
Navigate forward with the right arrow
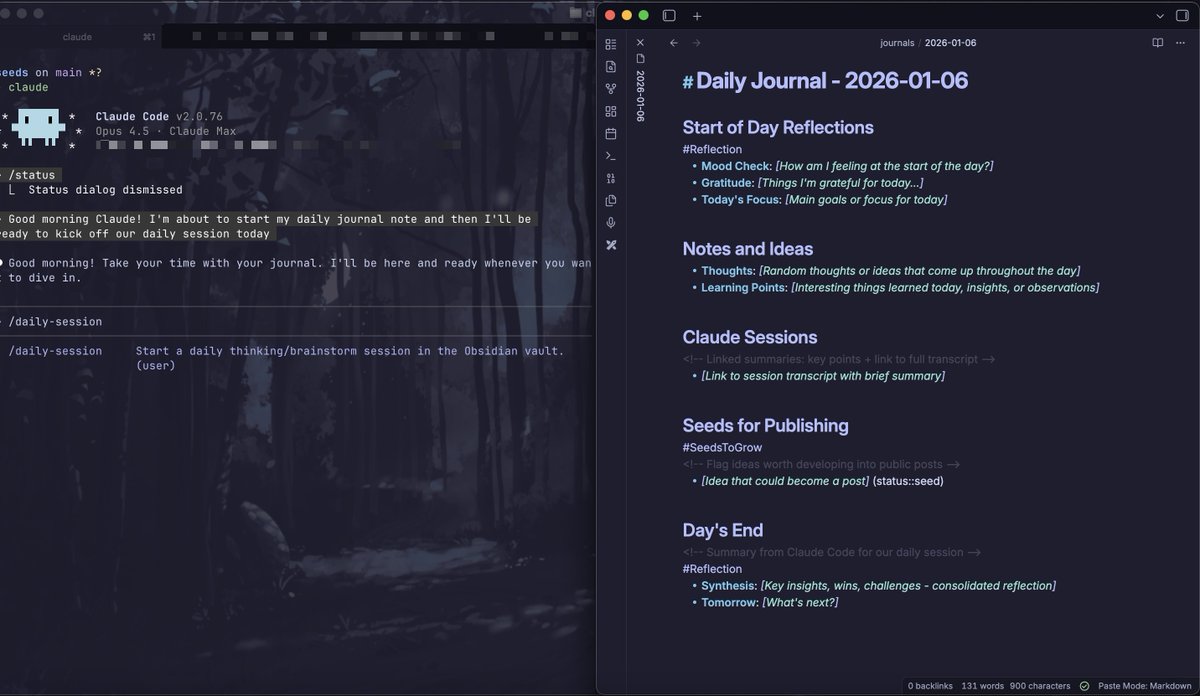697,43
